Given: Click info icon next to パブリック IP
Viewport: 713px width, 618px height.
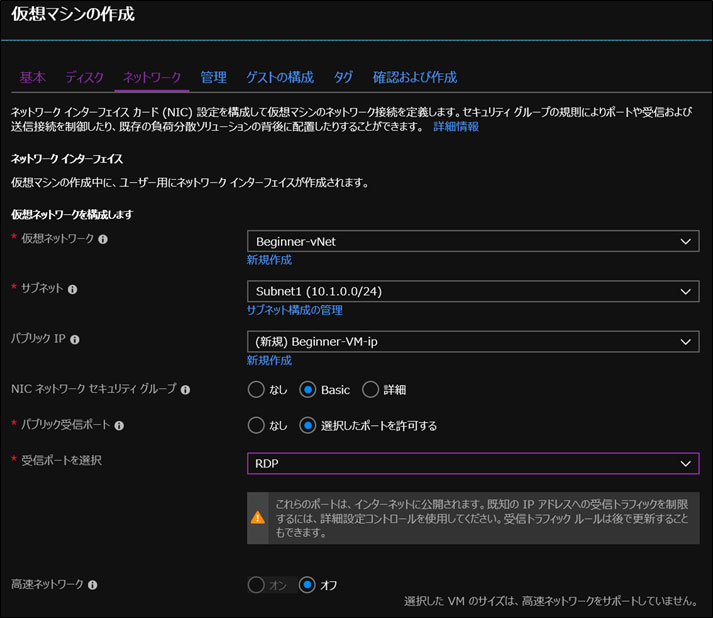Looking at the screenshot, I should pyautogui.click(x=75, y=339).
